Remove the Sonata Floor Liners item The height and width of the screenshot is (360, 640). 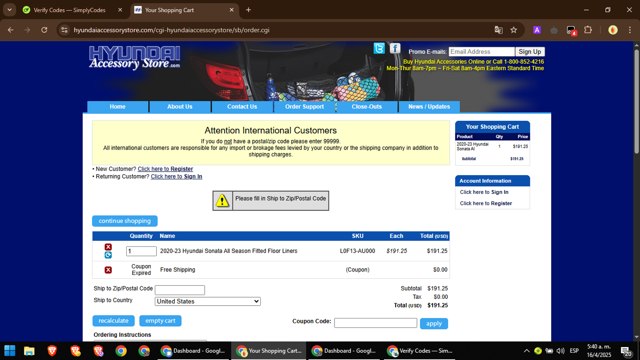click(x=108, y=247)
